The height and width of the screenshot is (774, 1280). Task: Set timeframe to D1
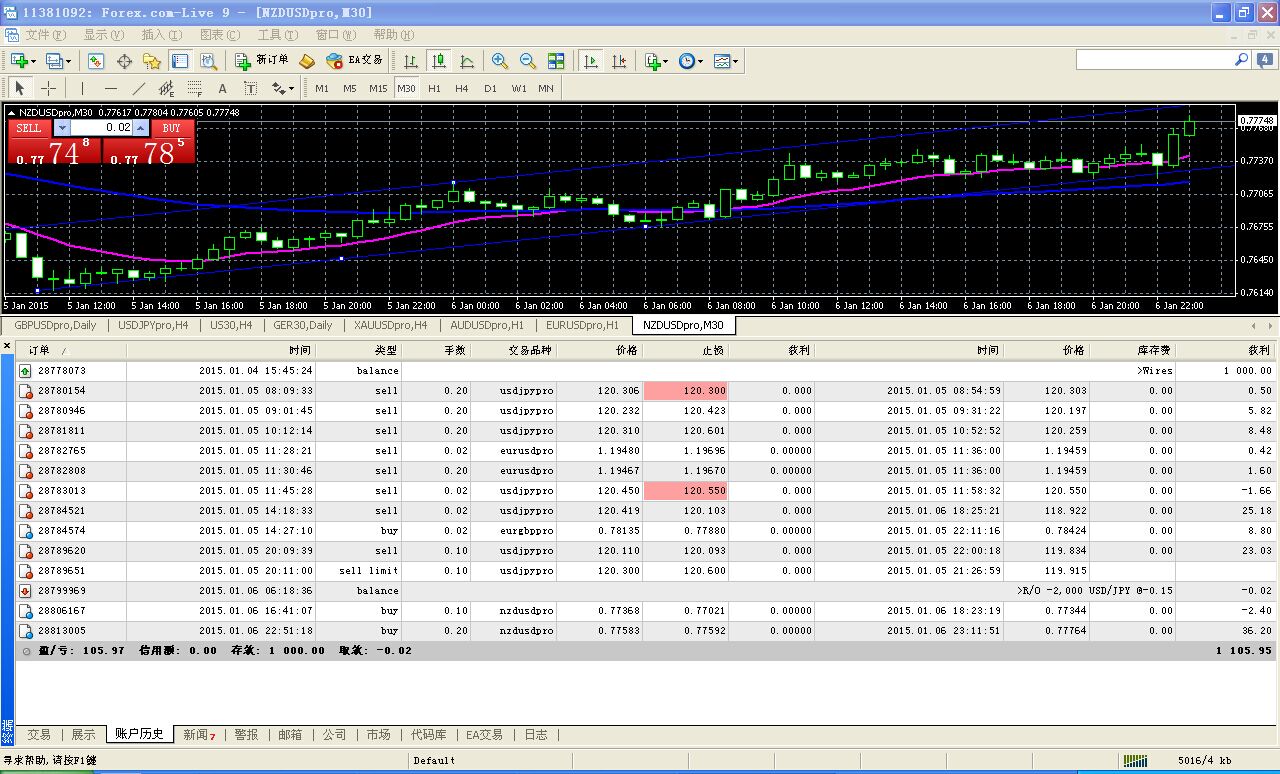(490, 88)
